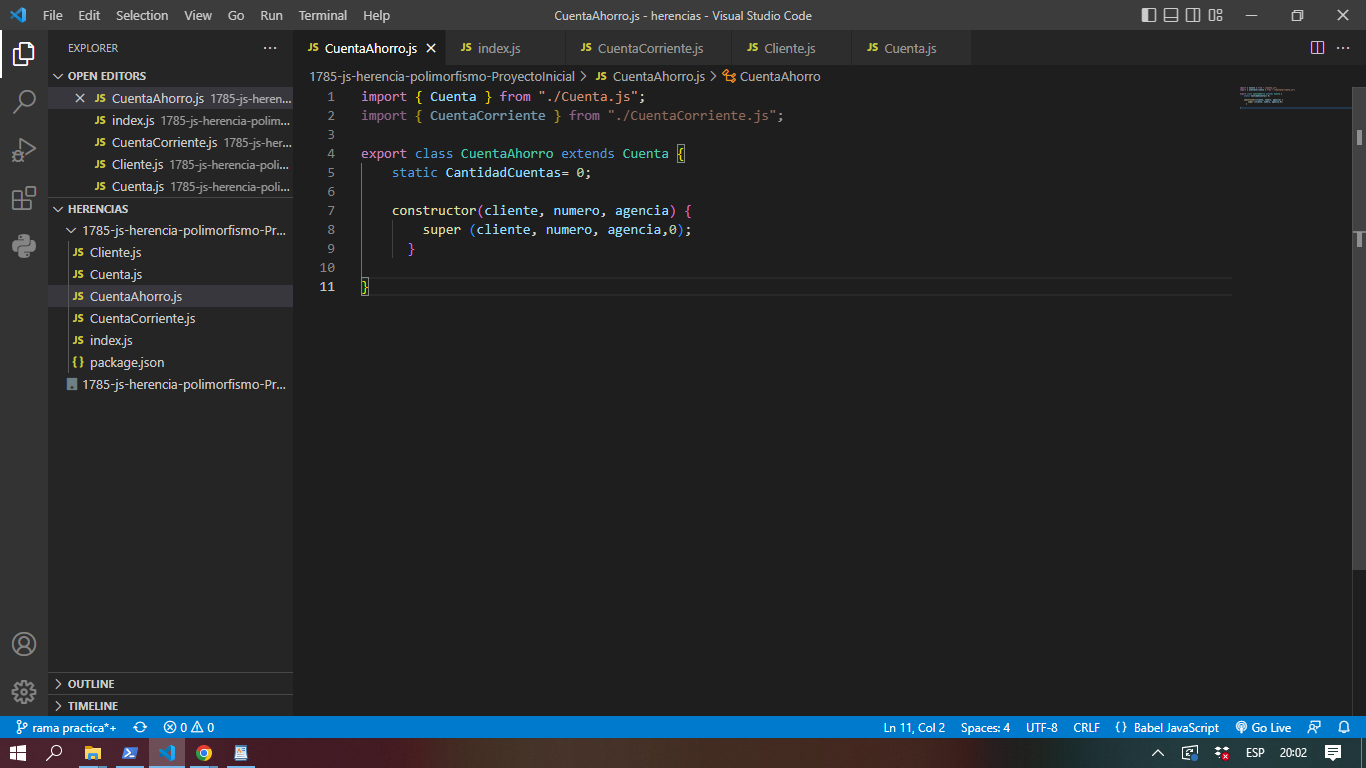Screen dimensions: 1366x768
Task: Switch to Cliente.js editor tab
Action: 791,48
